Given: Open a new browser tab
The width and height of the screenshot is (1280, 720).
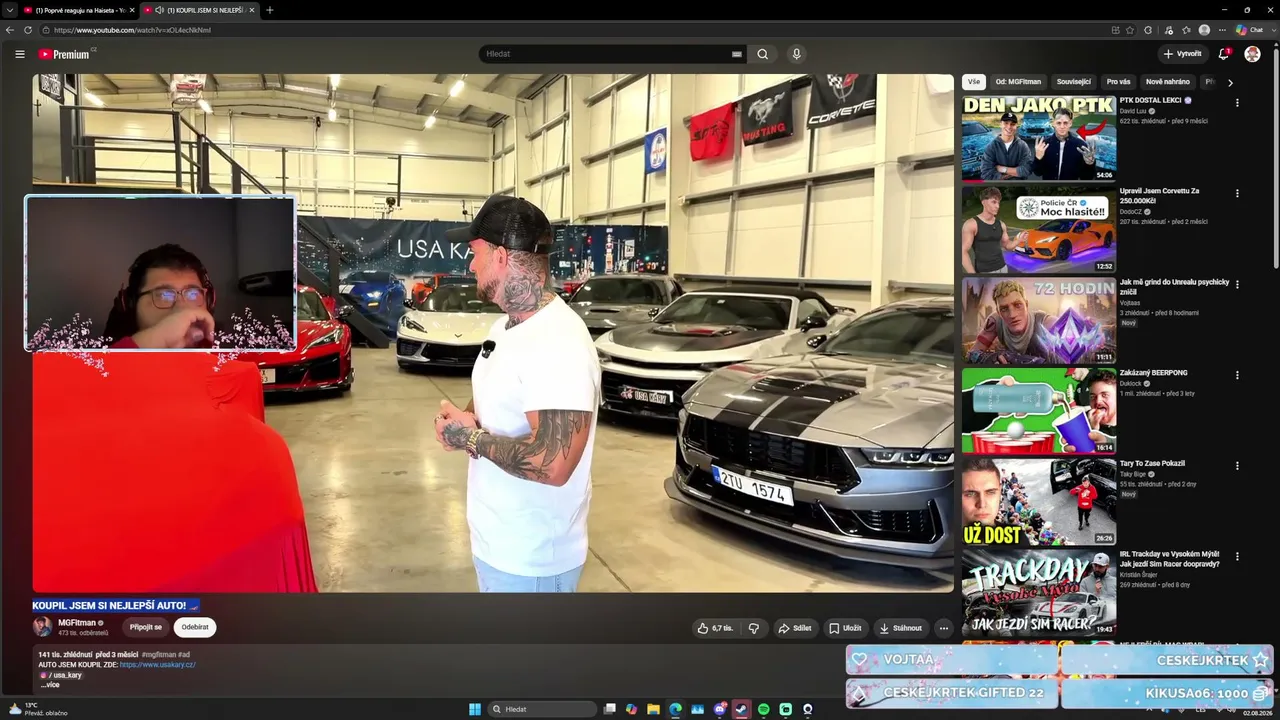Looking at the screenshot, I should coord(269,10).
